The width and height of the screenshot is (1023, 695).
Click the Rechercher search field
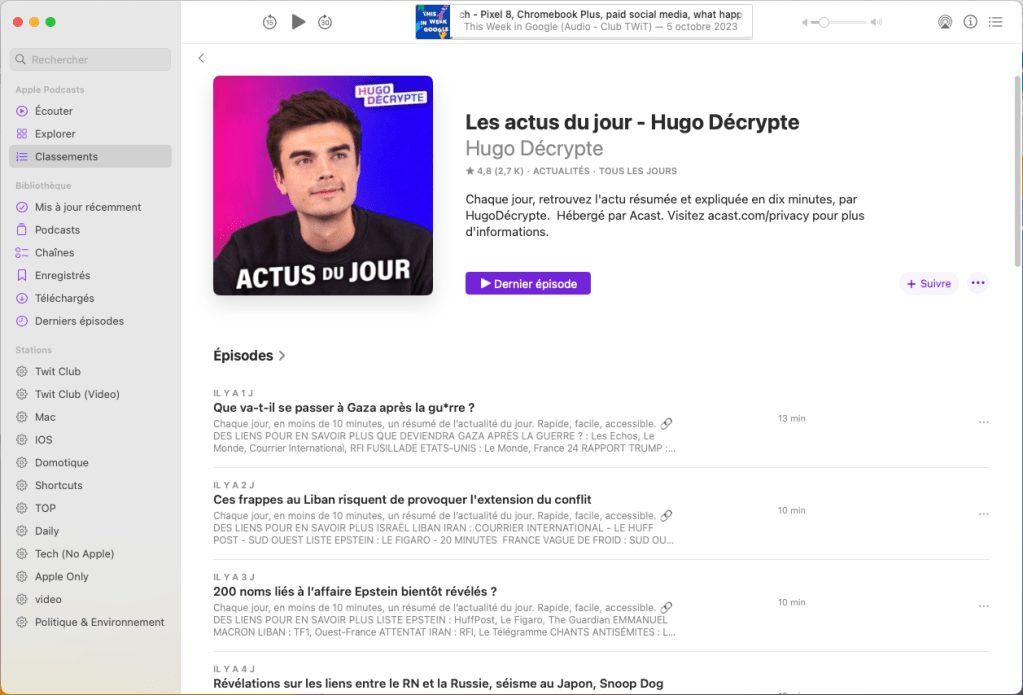90,60
